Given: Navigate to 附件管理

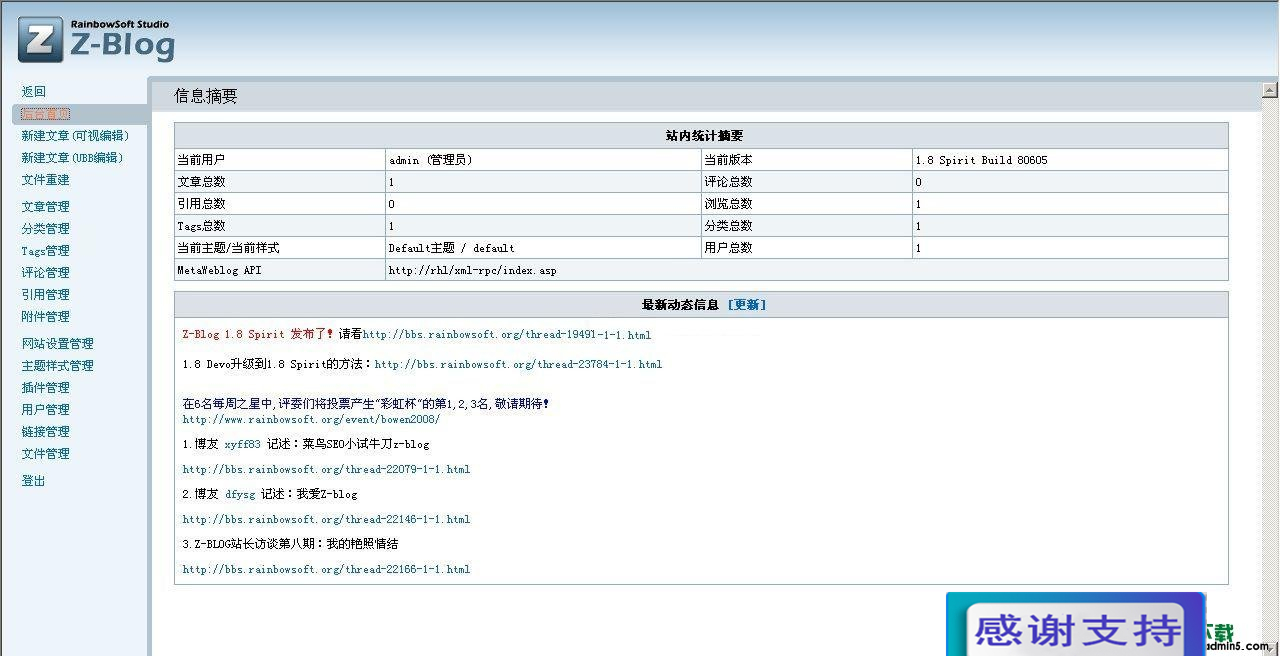Looking at the screenshot, I should 46,317.
